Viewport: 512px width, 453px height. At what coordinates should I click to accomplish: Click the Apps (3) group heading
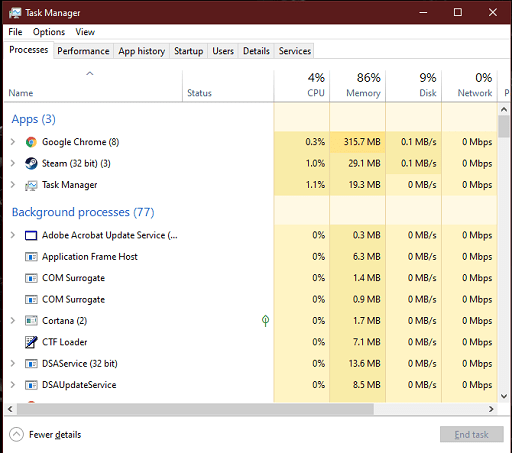pos(33,119)
